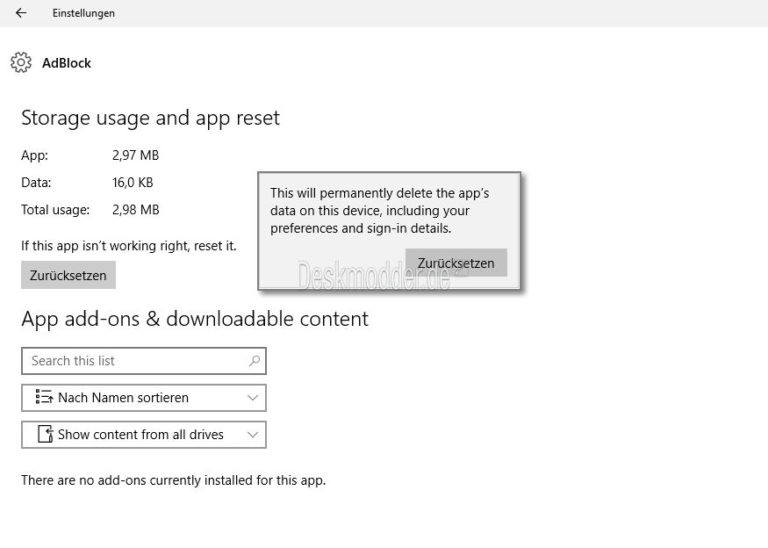Screen dimensions: 768x548
Task: Click the Einstellungen window title
Action: tap(84, 13)
